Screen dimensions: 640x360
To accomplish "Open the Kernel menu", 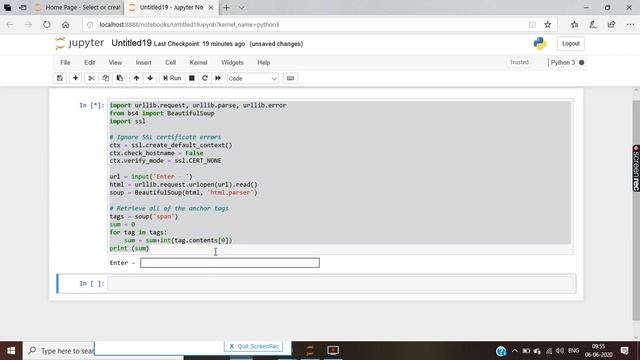I will [x=198, y=62].
